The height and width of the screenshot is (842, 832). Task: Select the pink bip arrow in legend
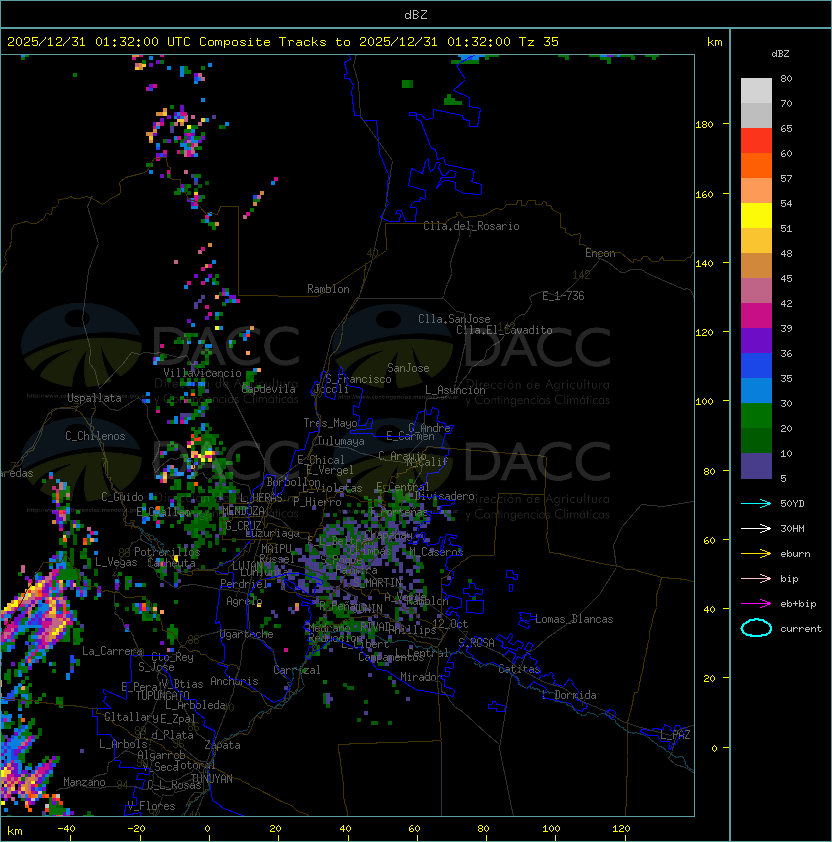pyautogui.click(x=756, y=578)
